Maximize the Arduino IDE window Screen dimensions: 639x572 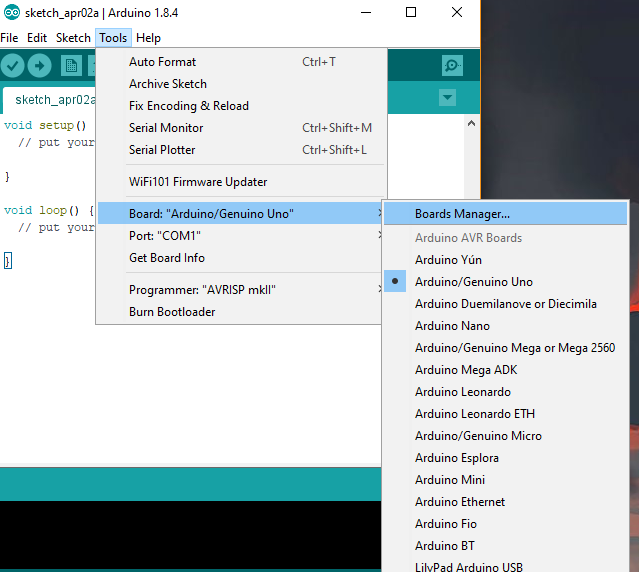(411, 12)
